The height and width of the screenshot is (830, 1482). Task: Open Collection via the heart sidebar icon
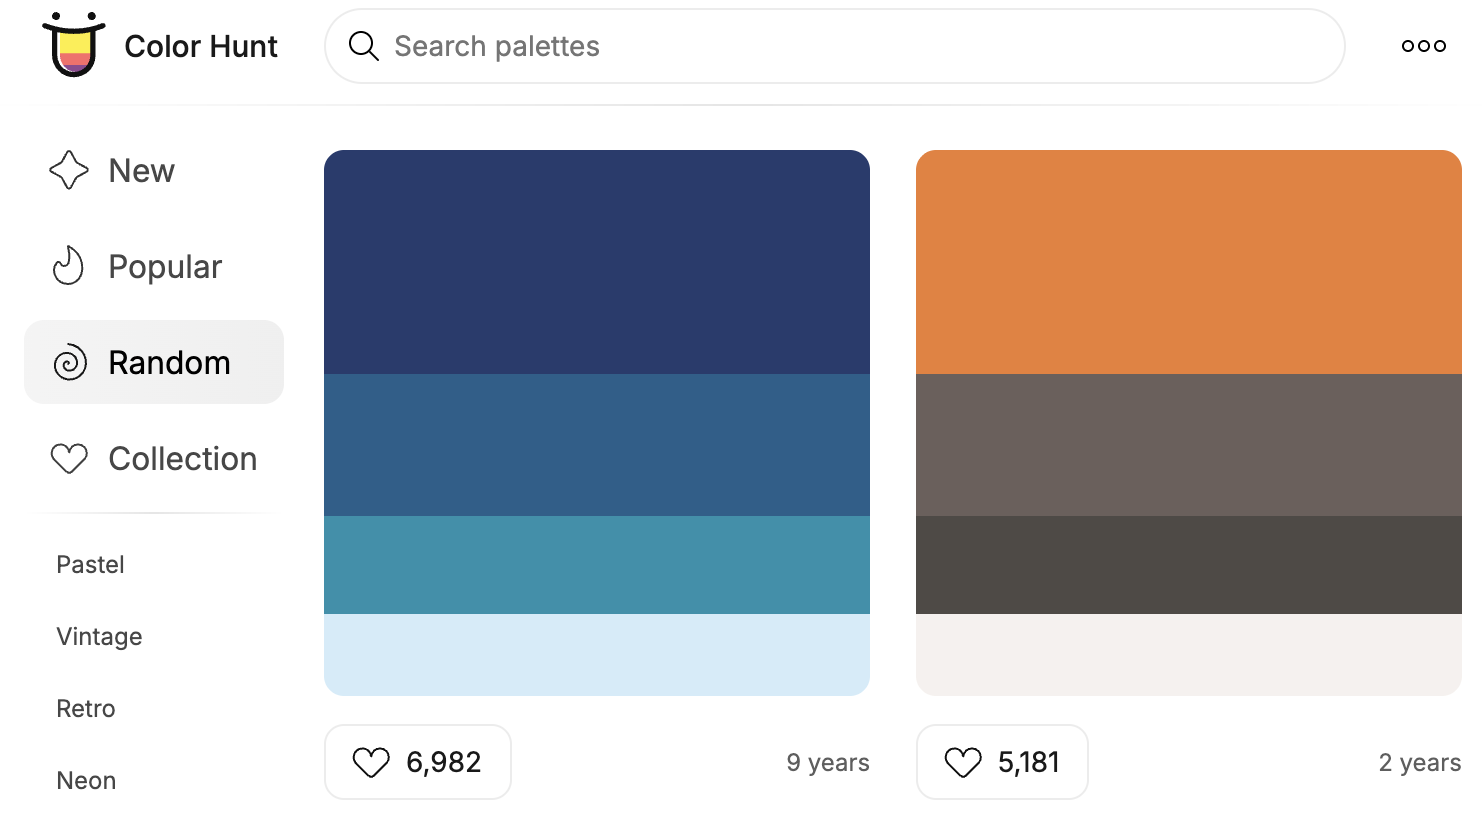68,458
